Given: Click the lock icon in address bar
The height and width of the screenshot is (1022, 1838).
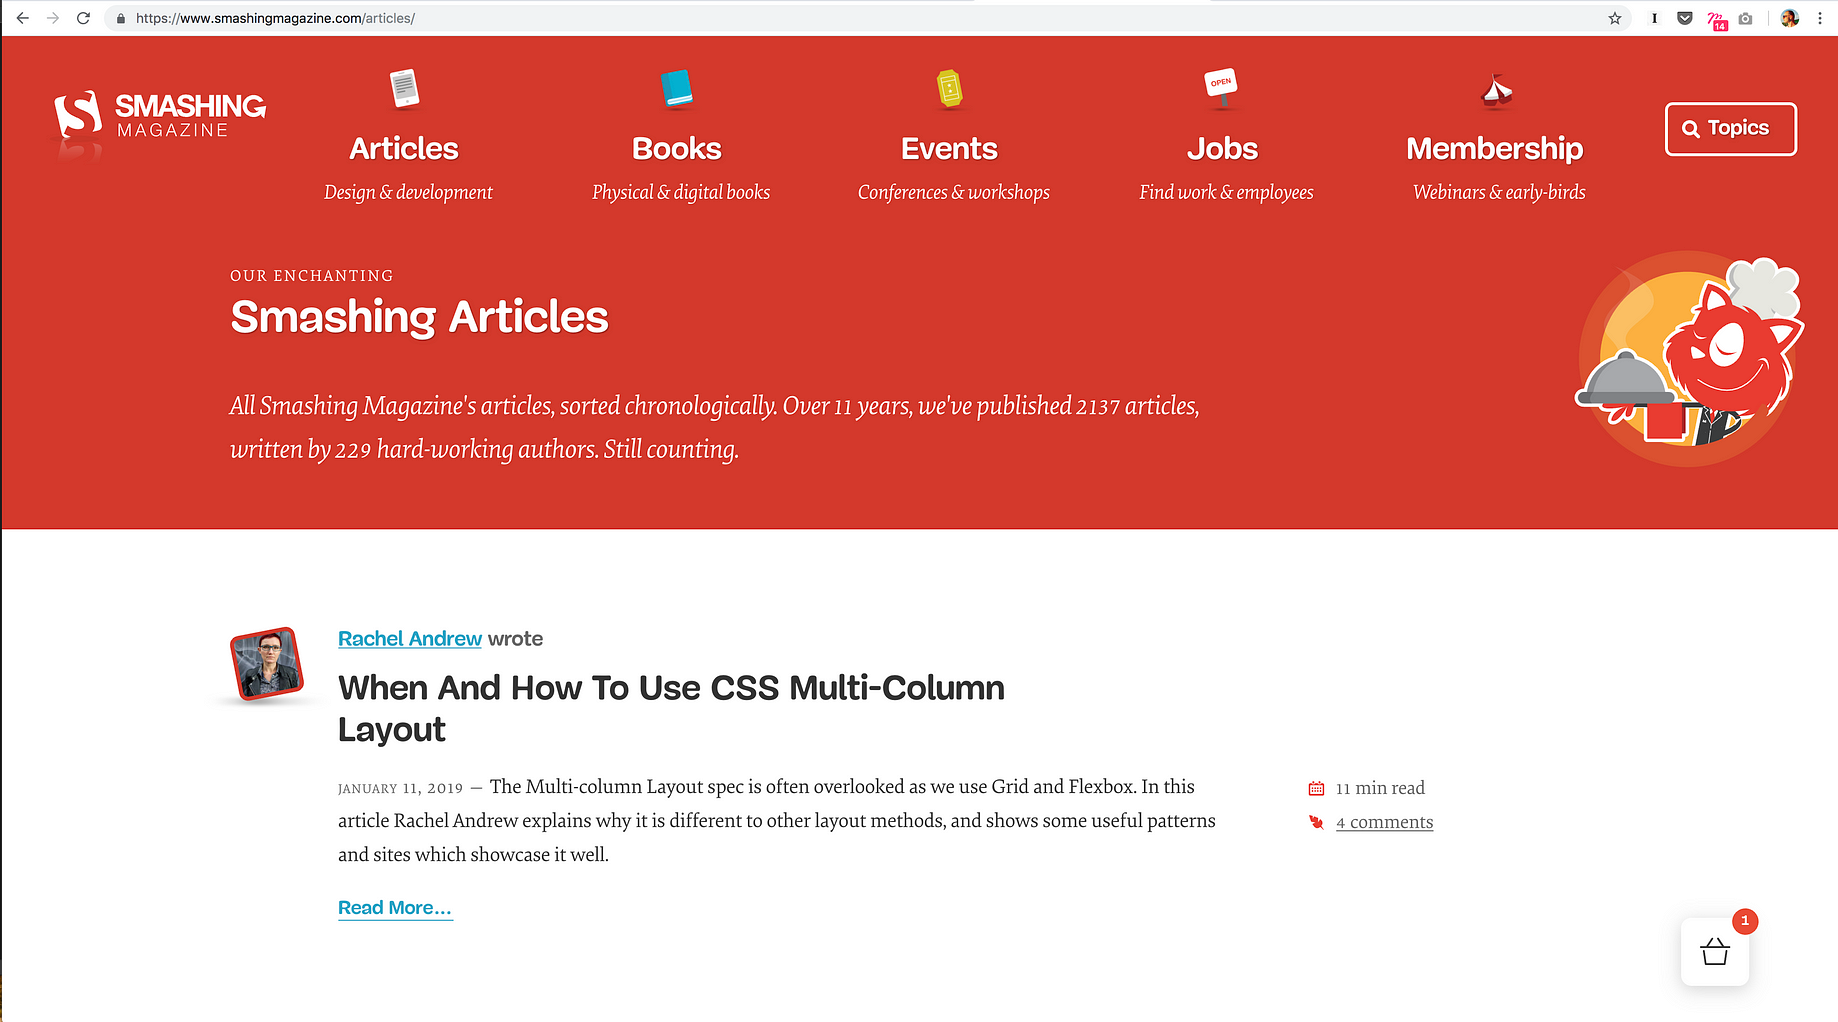Looking at the screenshot, I should (x=121, y=18).
